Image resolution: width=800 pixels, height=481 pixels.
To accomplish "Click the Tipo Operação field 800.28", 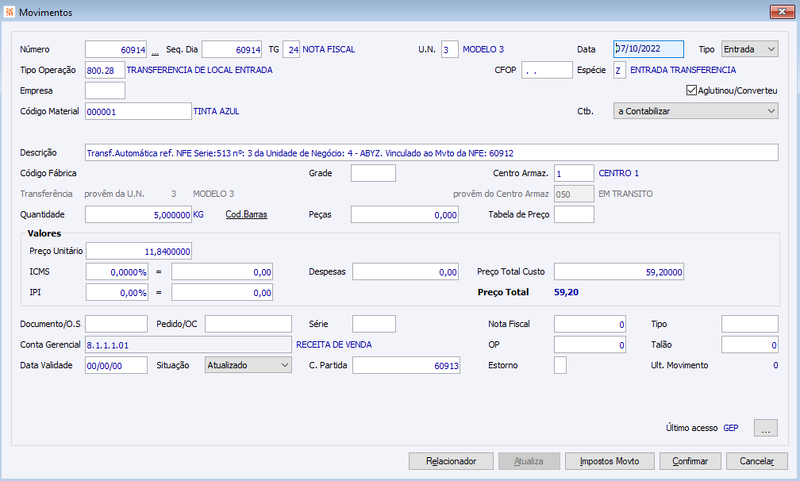I will (x=105, y=70).
